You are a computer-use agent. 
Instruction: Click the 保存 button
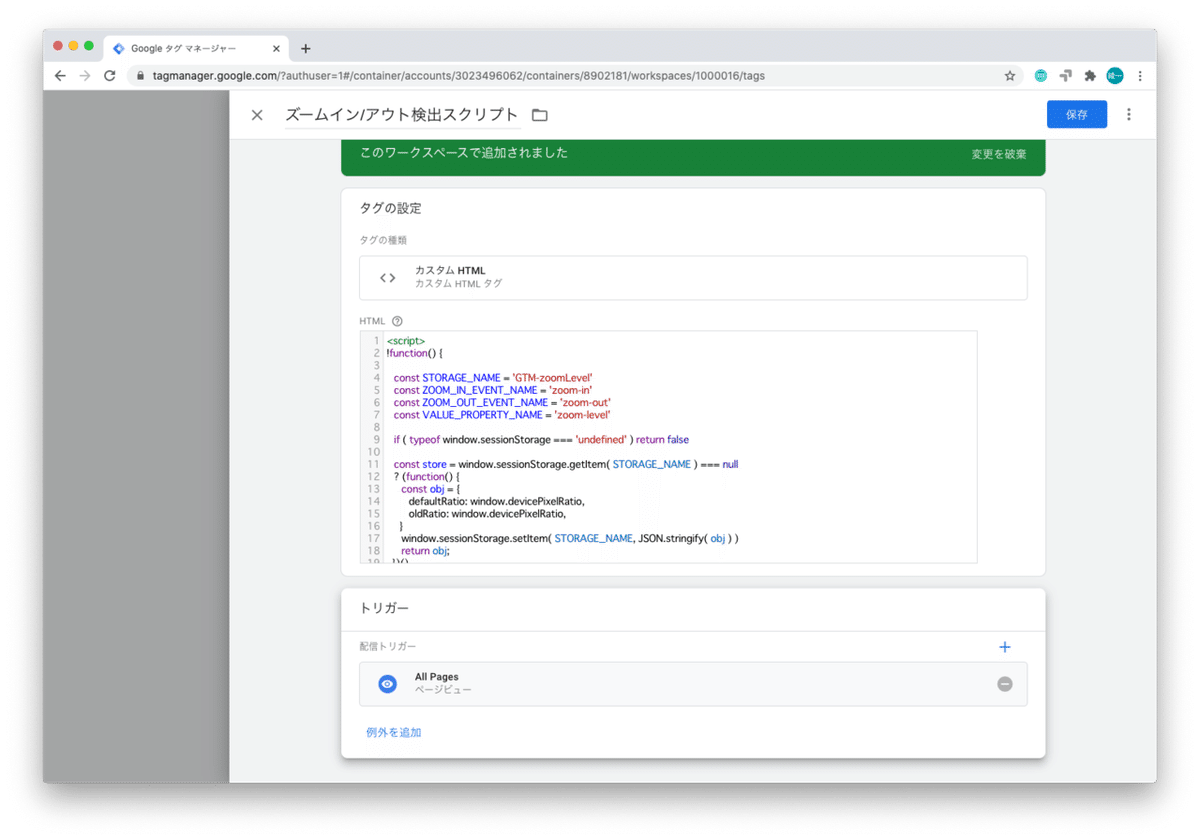[1077, 115]
